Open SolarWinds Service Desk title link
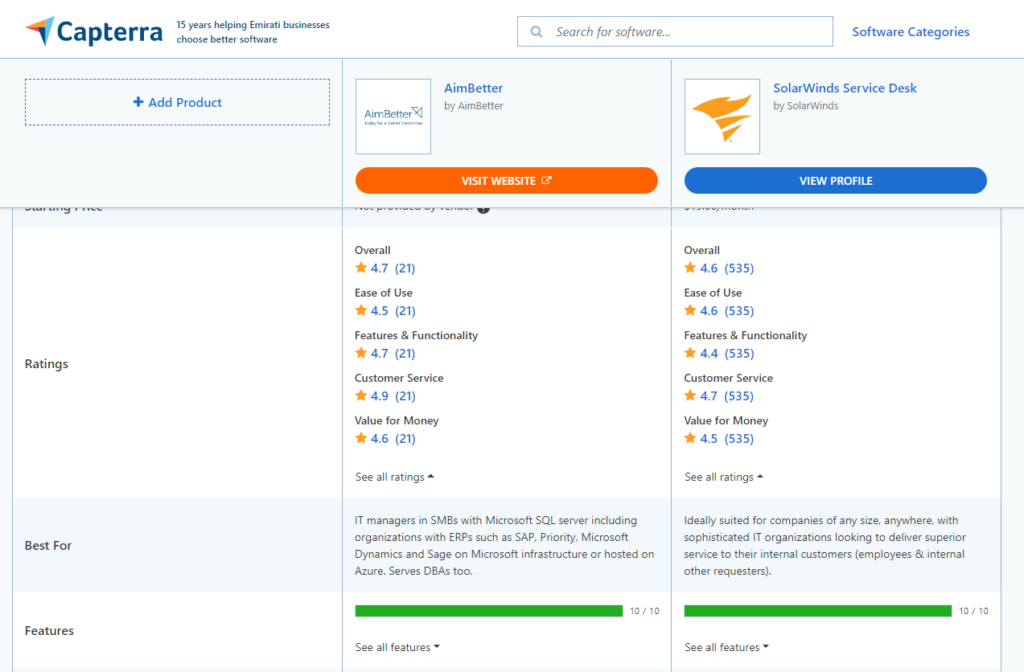 [x=844, y=88]
